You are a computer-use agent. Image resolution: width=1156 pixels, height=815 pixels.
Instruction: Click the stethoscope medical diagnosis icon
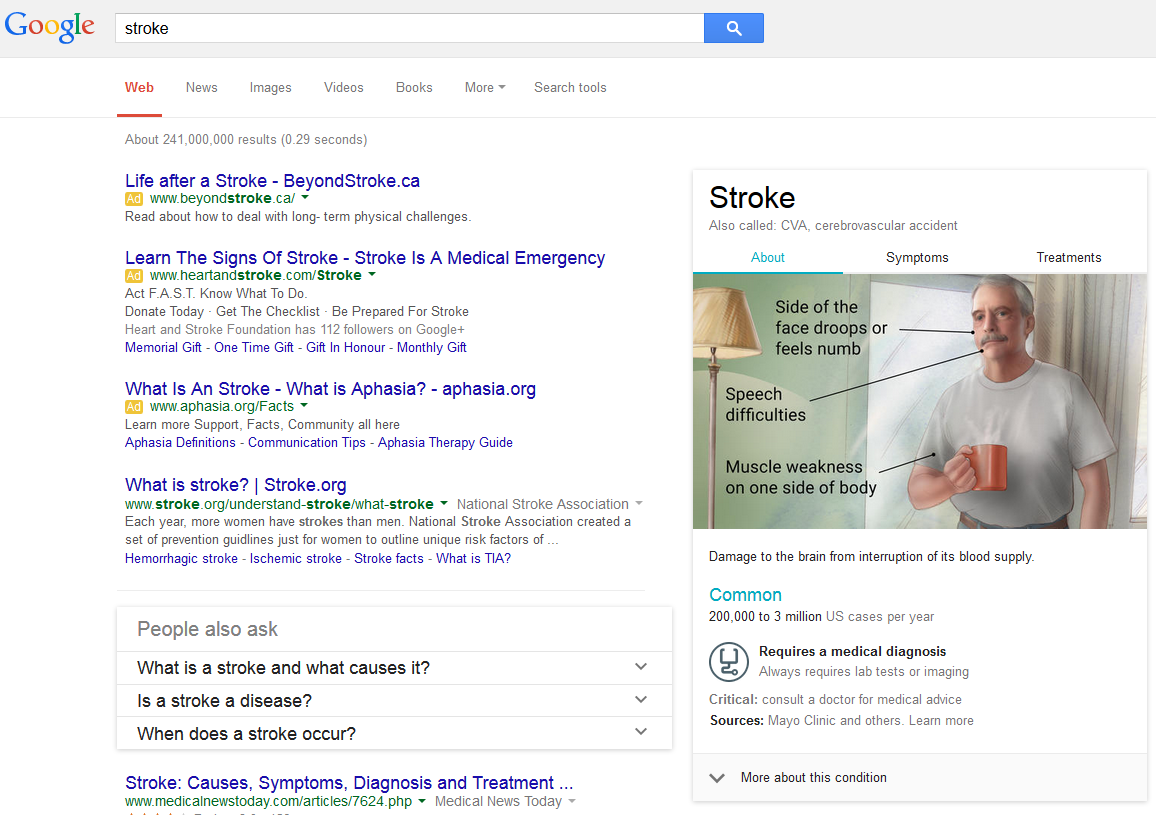tap(728, 661)
